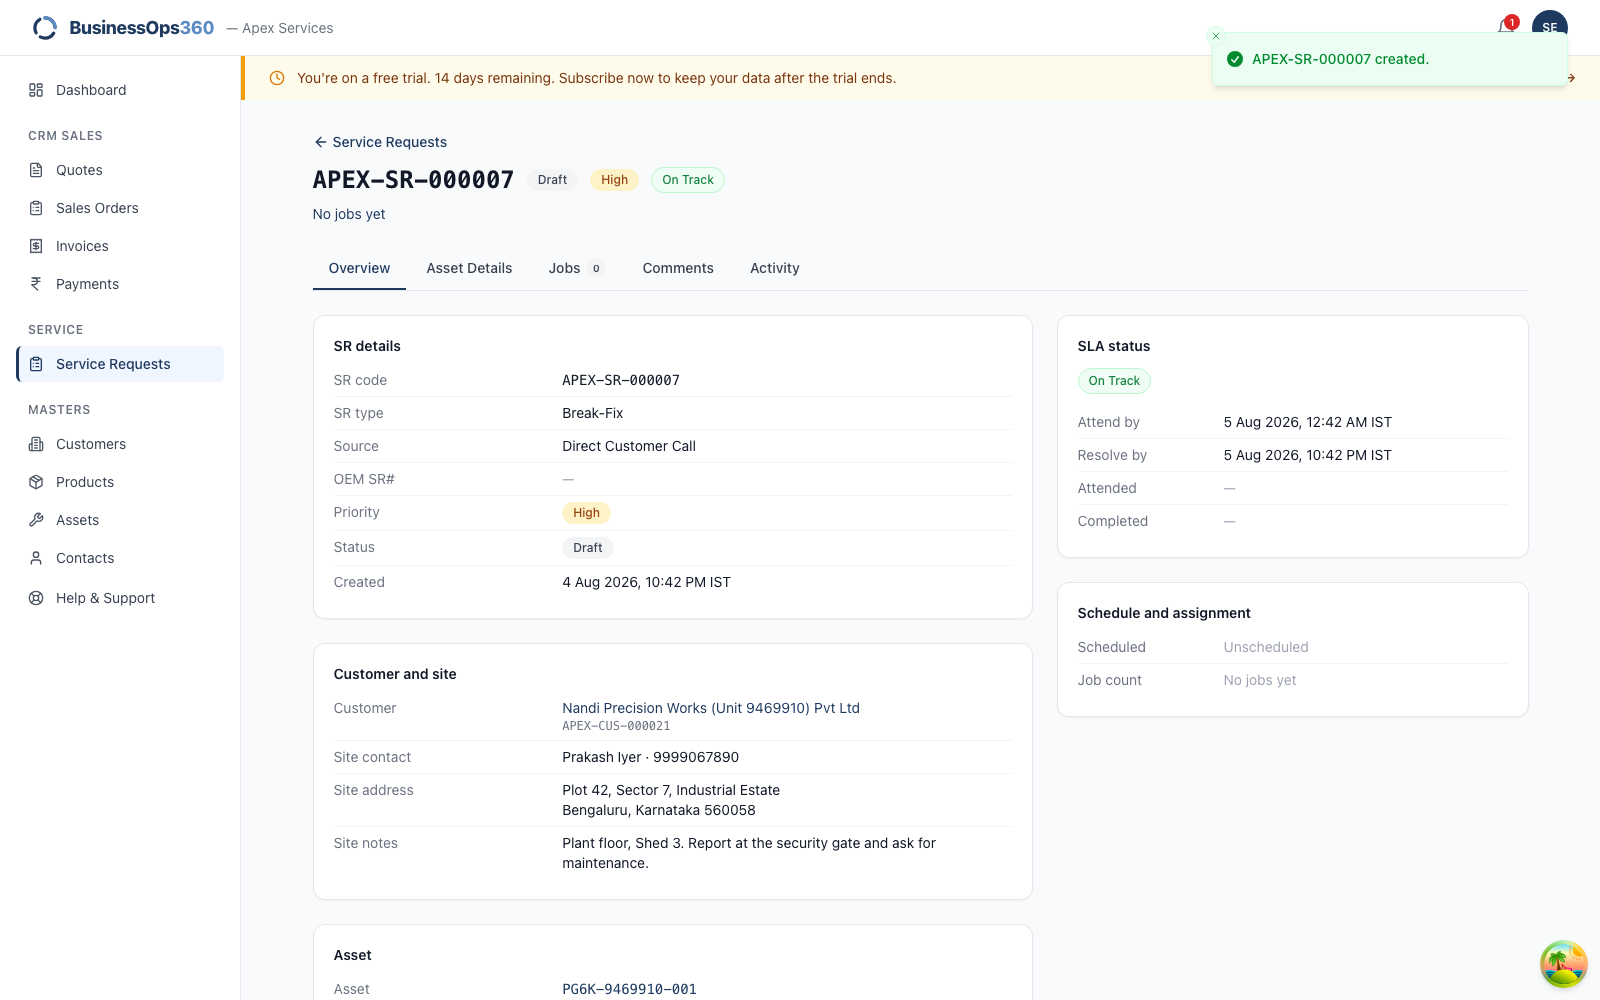
Task: Click the Products box icon
Action: (36, 482)
